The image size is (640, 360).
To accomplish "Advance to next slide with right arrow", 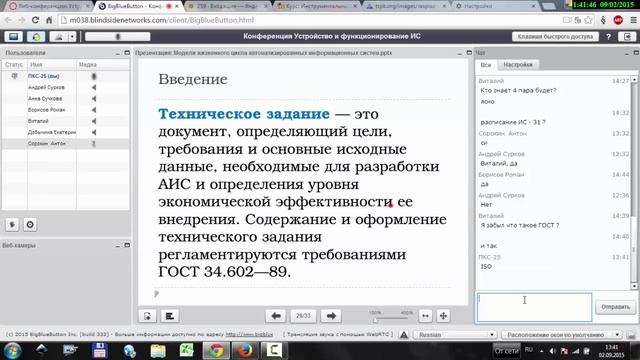I will click(331, 316).
